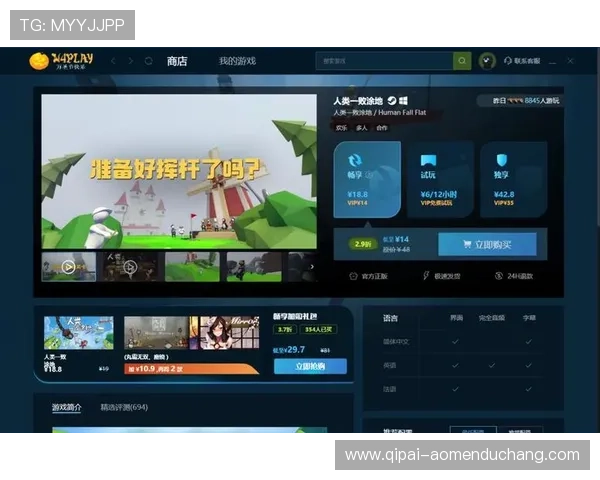
Task: Play the second video thumbnail
Action: click(x=130, y=267)
